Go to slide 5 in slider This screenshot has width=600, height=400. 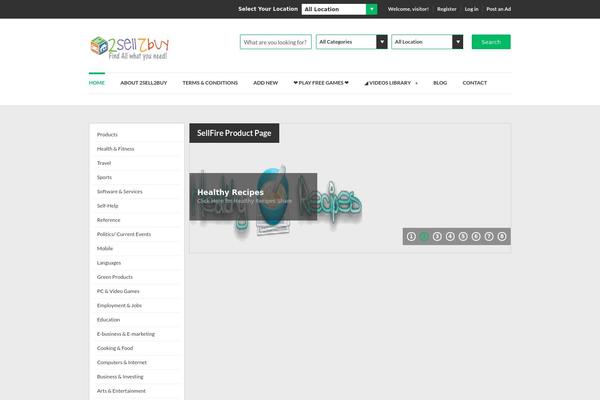[463, 237]
